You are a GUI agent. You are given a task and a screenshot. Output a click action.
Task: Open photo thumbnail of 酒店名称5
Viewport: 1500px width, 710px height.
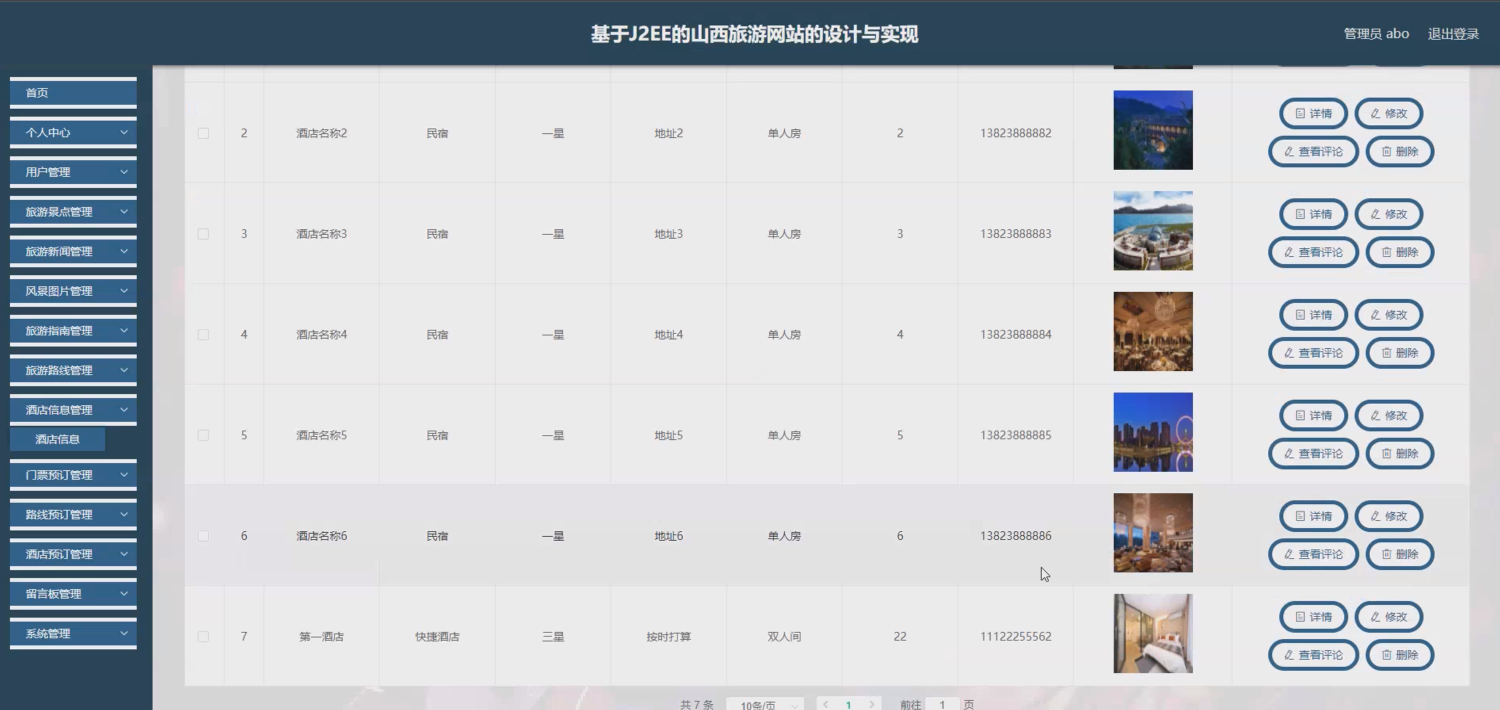click(x=1153, y=432)
